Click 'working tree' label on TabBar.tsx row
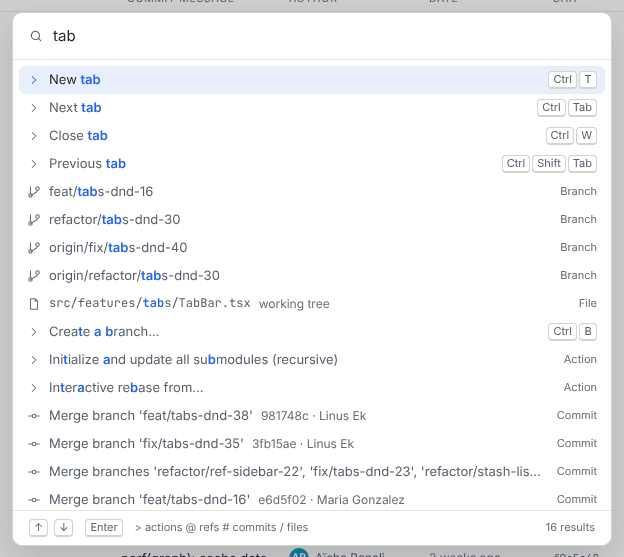This screenshot has width=624, height=557. click(294, 304)
